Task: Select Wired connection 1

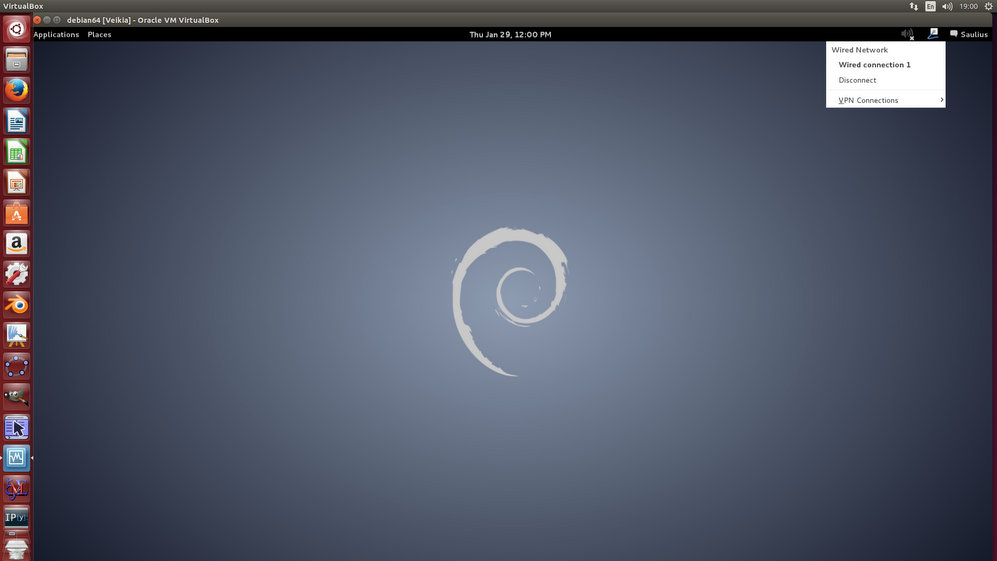Action: (874, 65)
